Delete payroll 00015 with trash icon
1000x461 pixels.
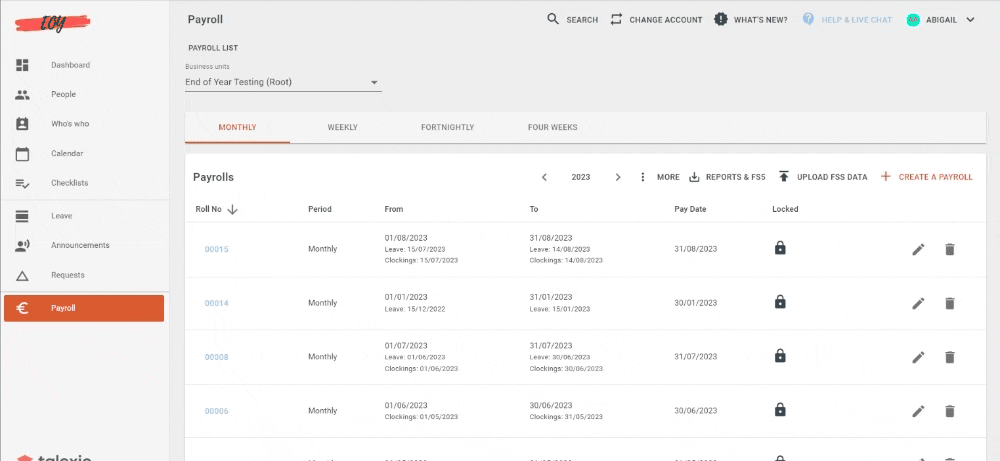[950, 249]
